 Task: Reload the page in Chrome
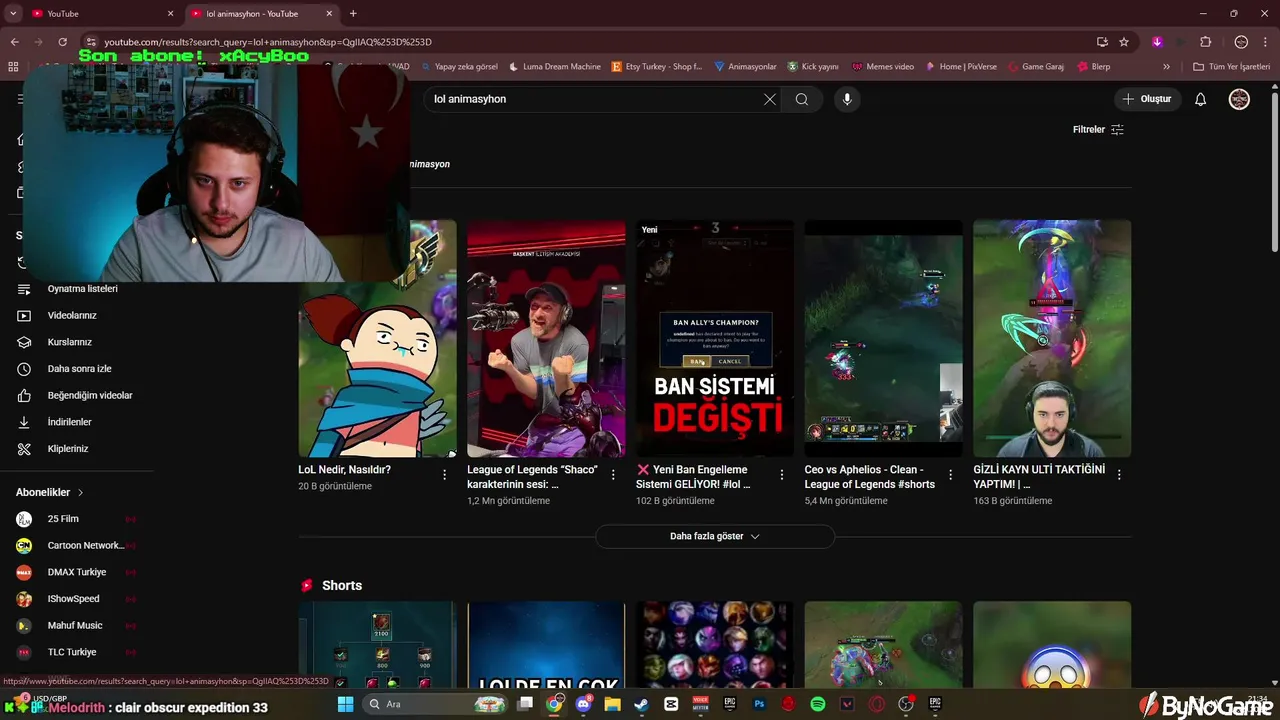[x=62, y=42]
